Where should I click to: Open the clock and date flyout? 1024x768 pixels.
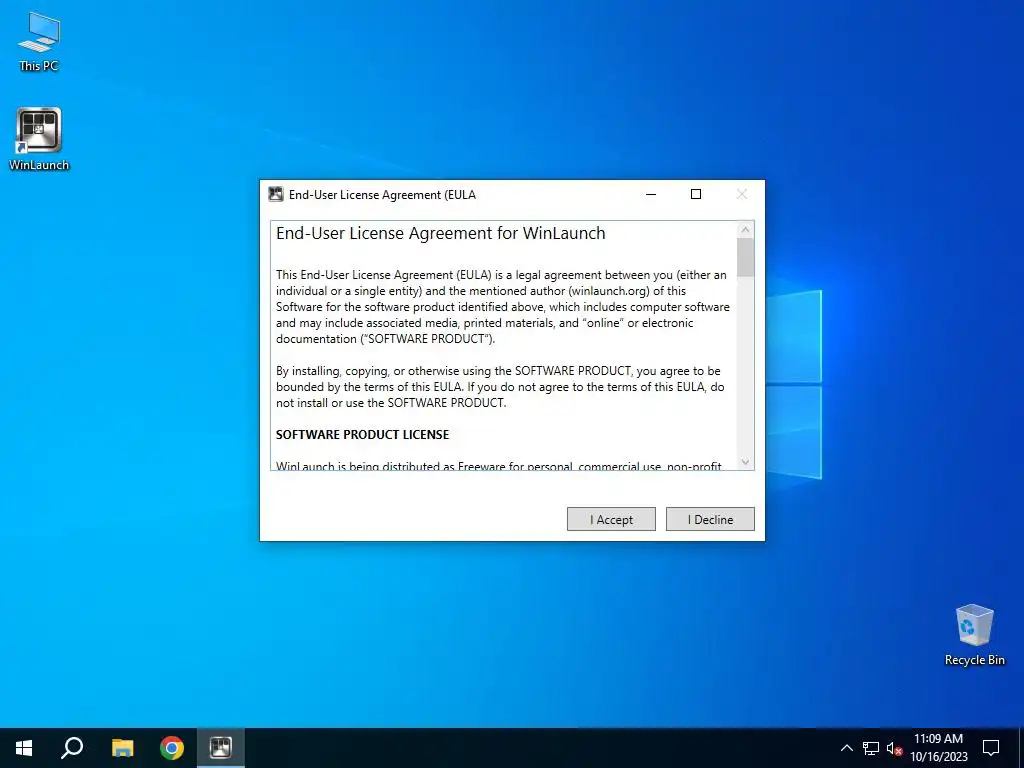(938, 748)
